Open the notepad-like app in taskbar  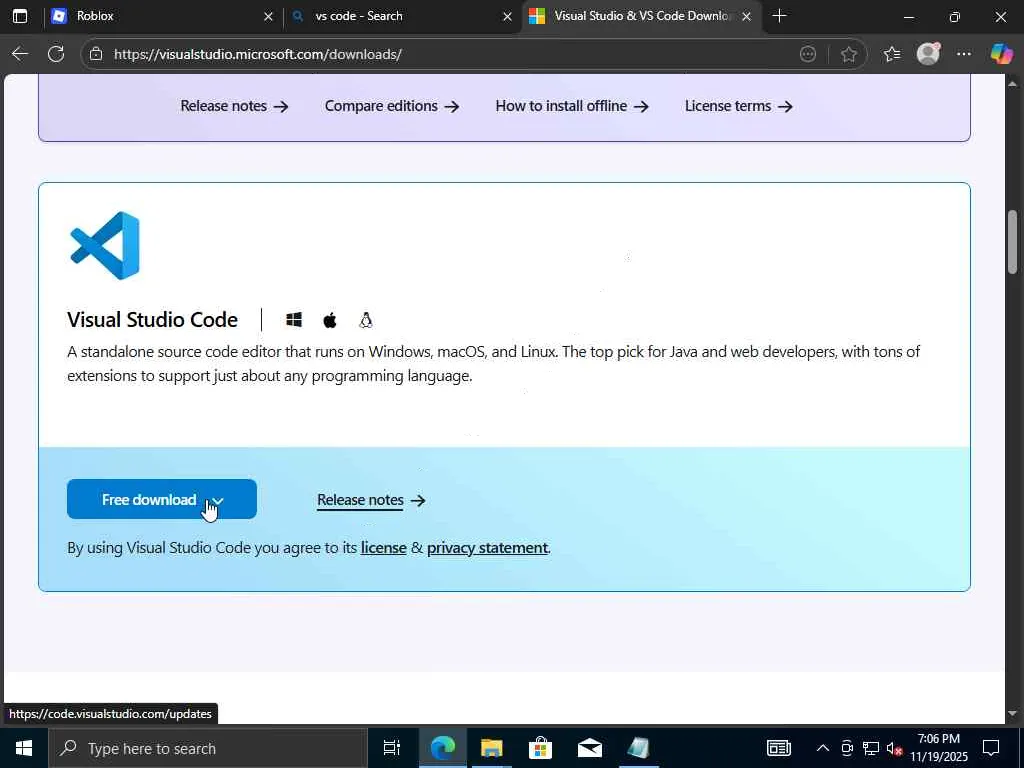[x=638, y=748]
